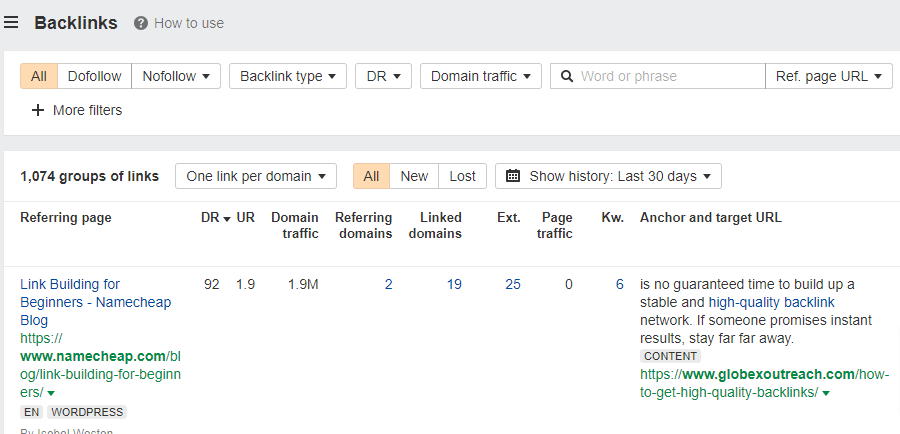Sort by Linked domains column header
Image resolution: width=900 pixels, height=434 pixels.
click(x=435, y=226)
